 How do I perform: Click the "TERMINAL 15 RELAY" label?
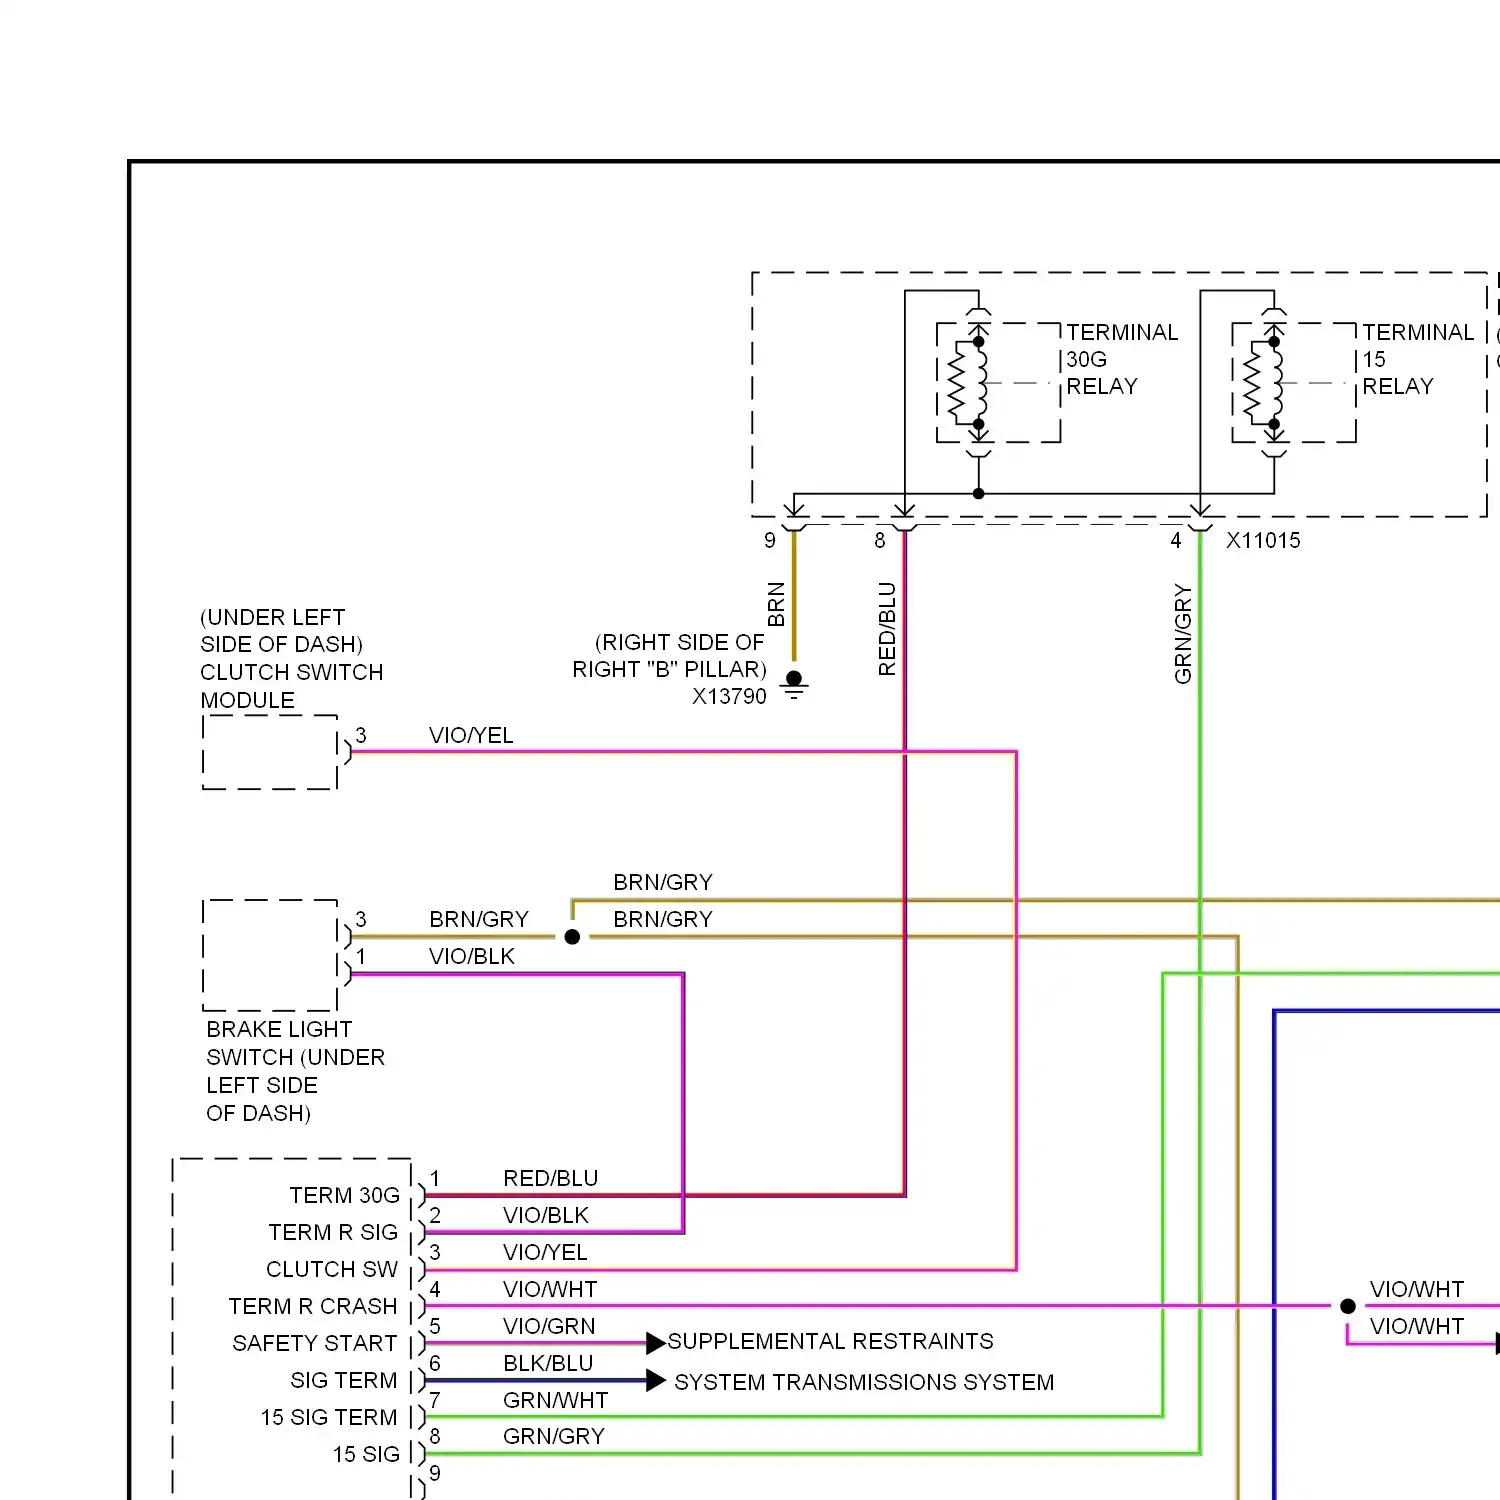pos(1418,359)
